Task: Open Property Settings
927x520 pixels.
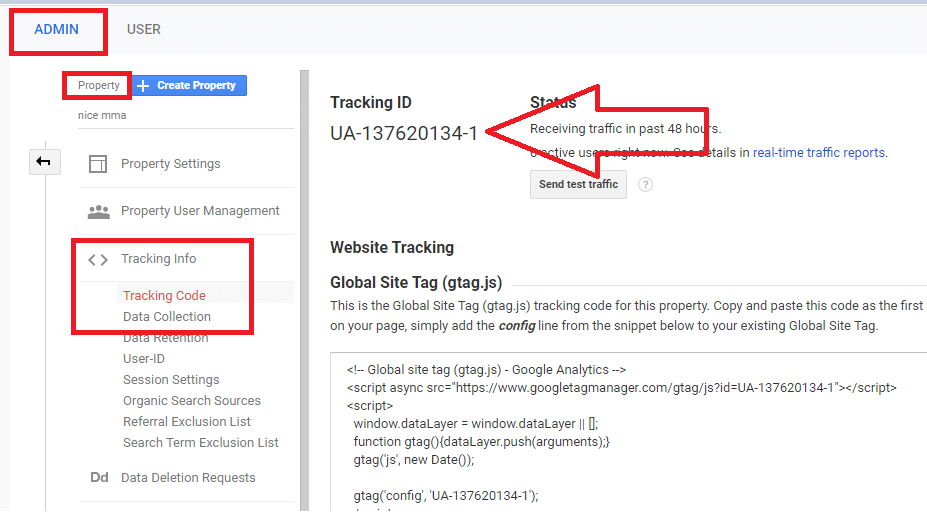Action: [x=170, y=164]
